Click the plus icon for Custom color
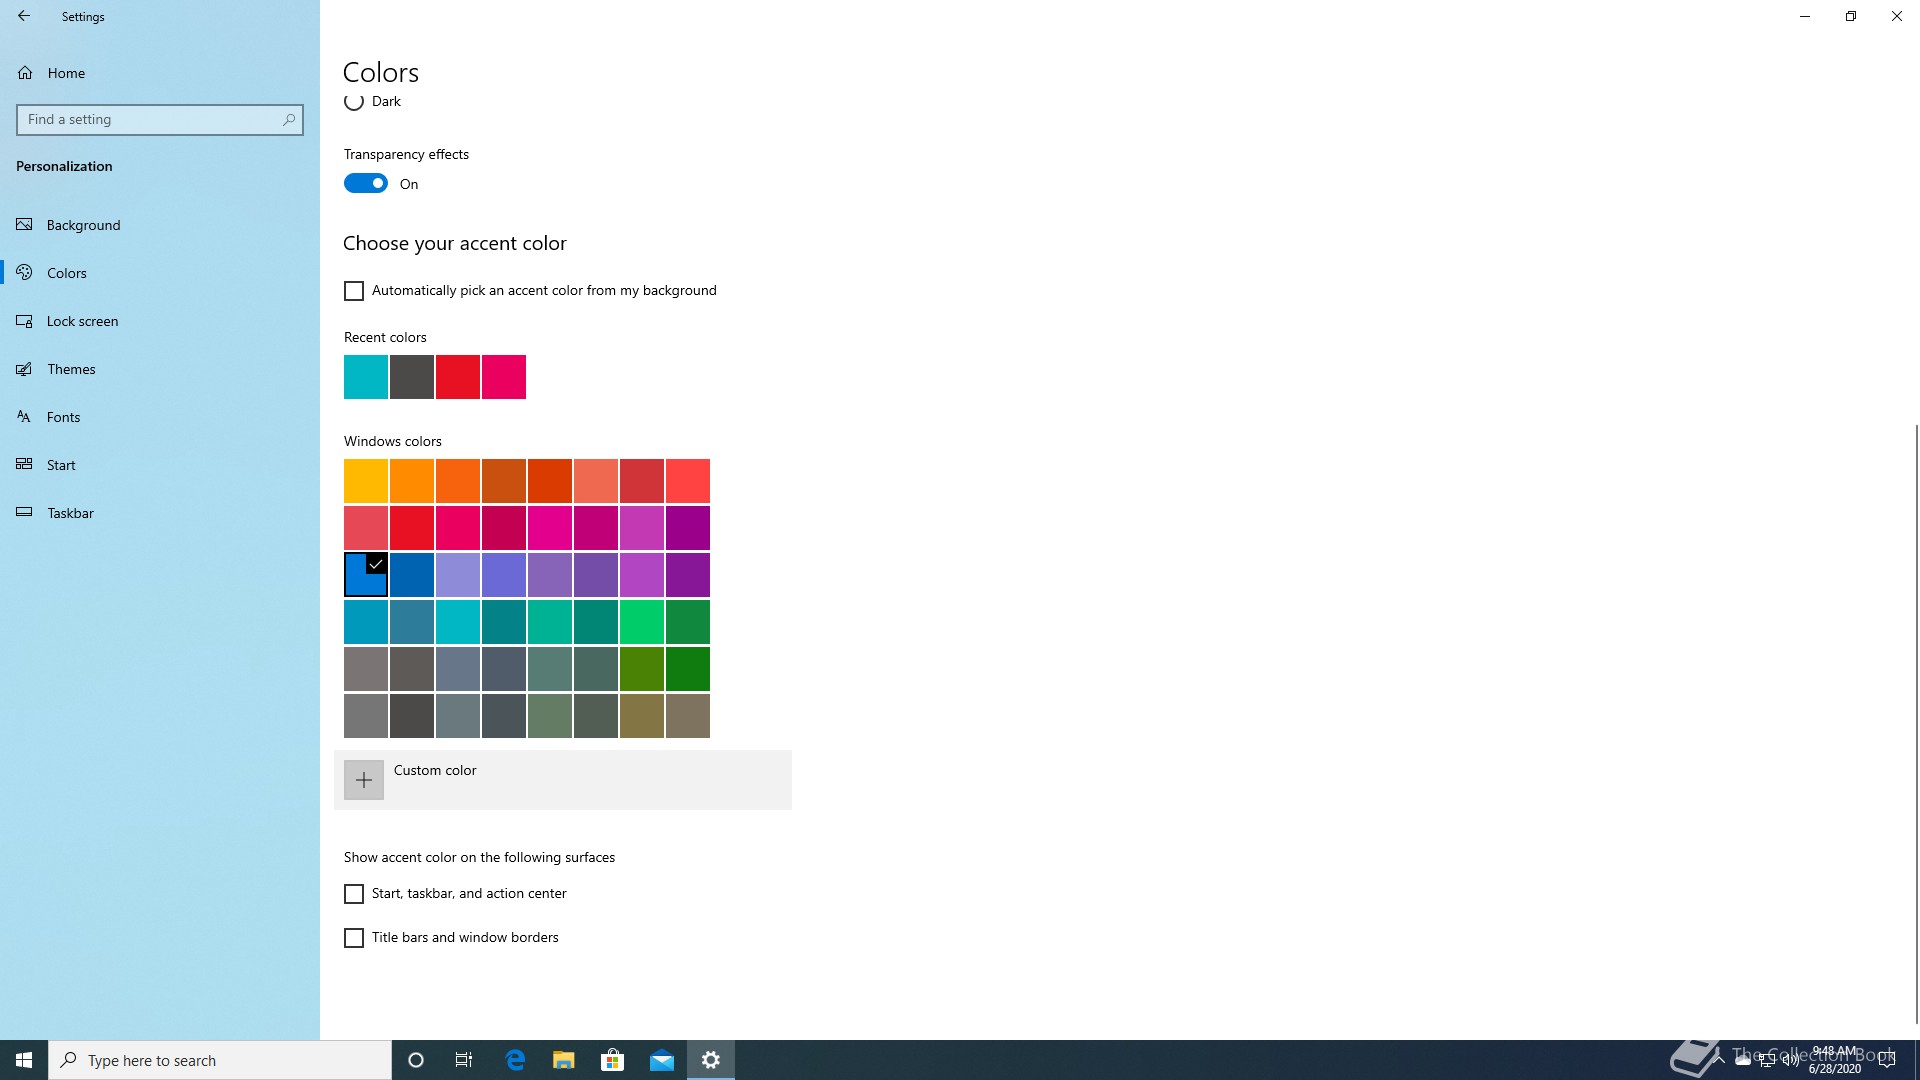1920x1080 pixels. 364,780
